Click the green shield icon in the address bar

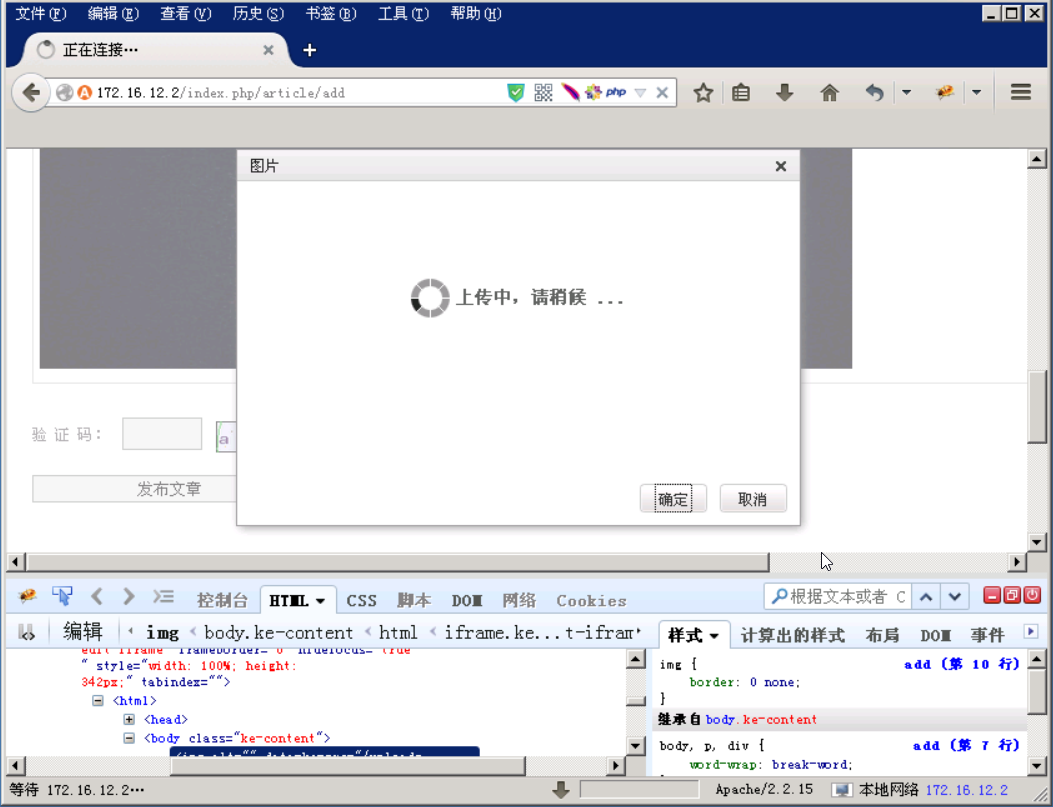click(x=515, y=92)
